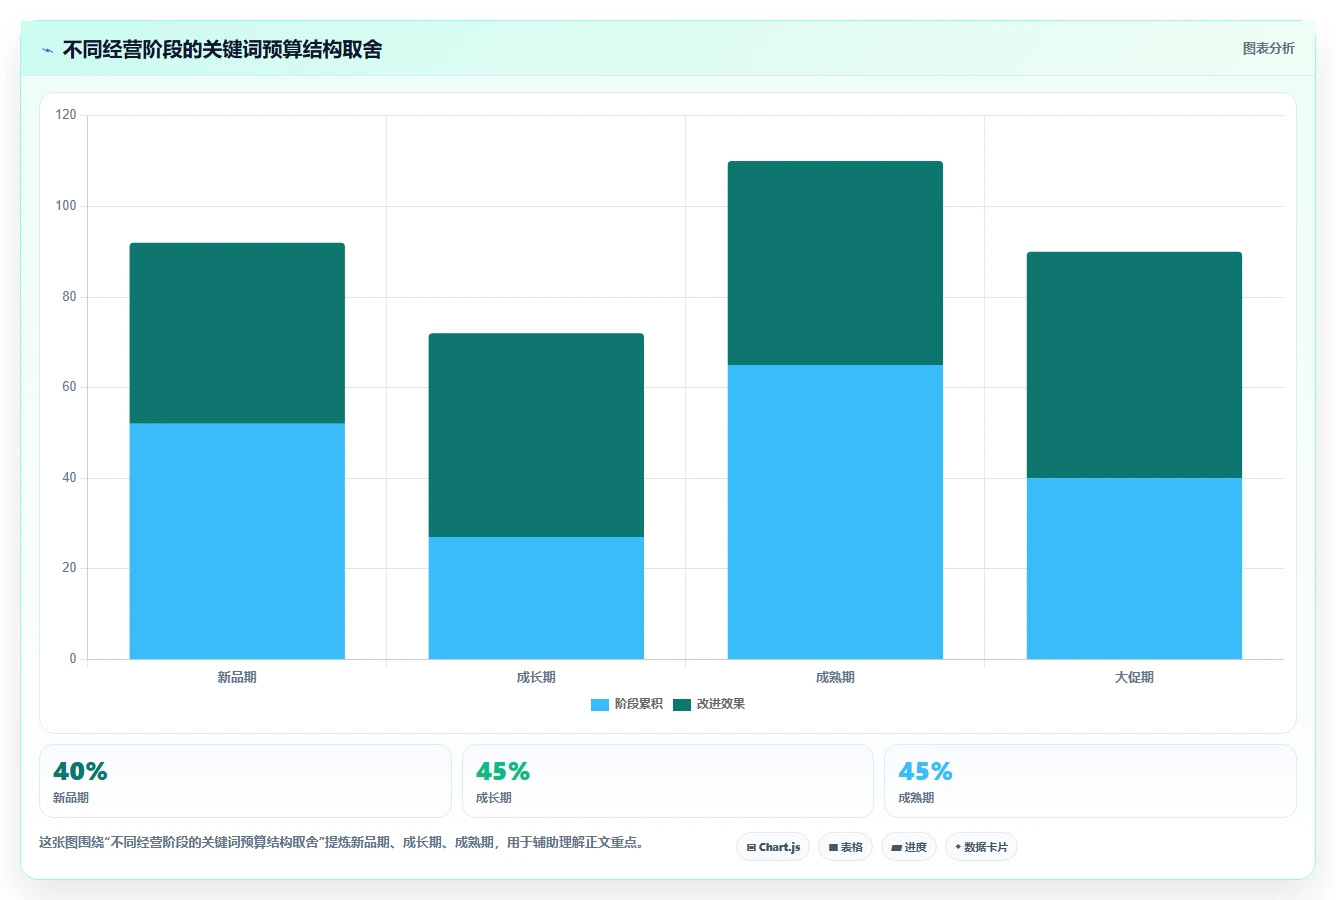Click the 120 y-axis value

[66, 115]
